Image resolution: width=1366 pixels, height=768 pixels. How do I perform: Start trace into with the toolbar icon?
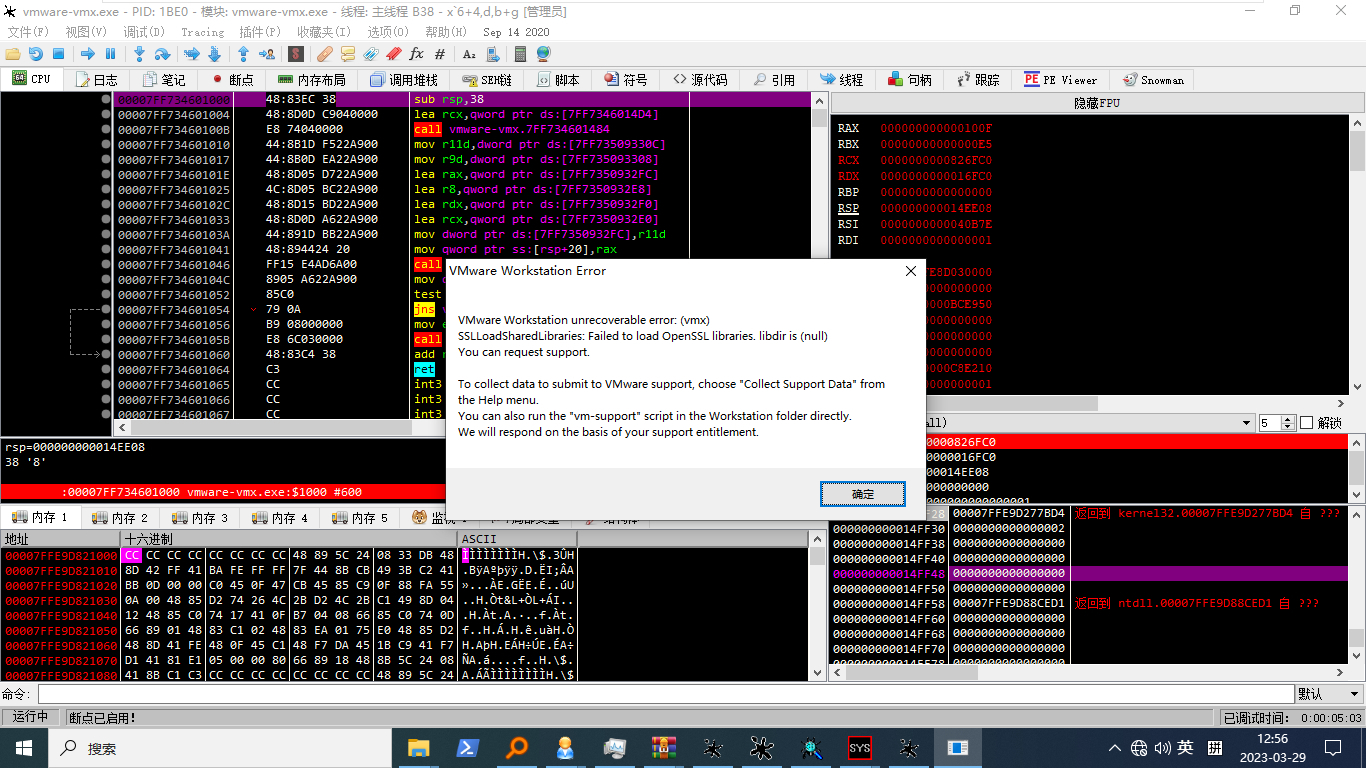point(191,54)
